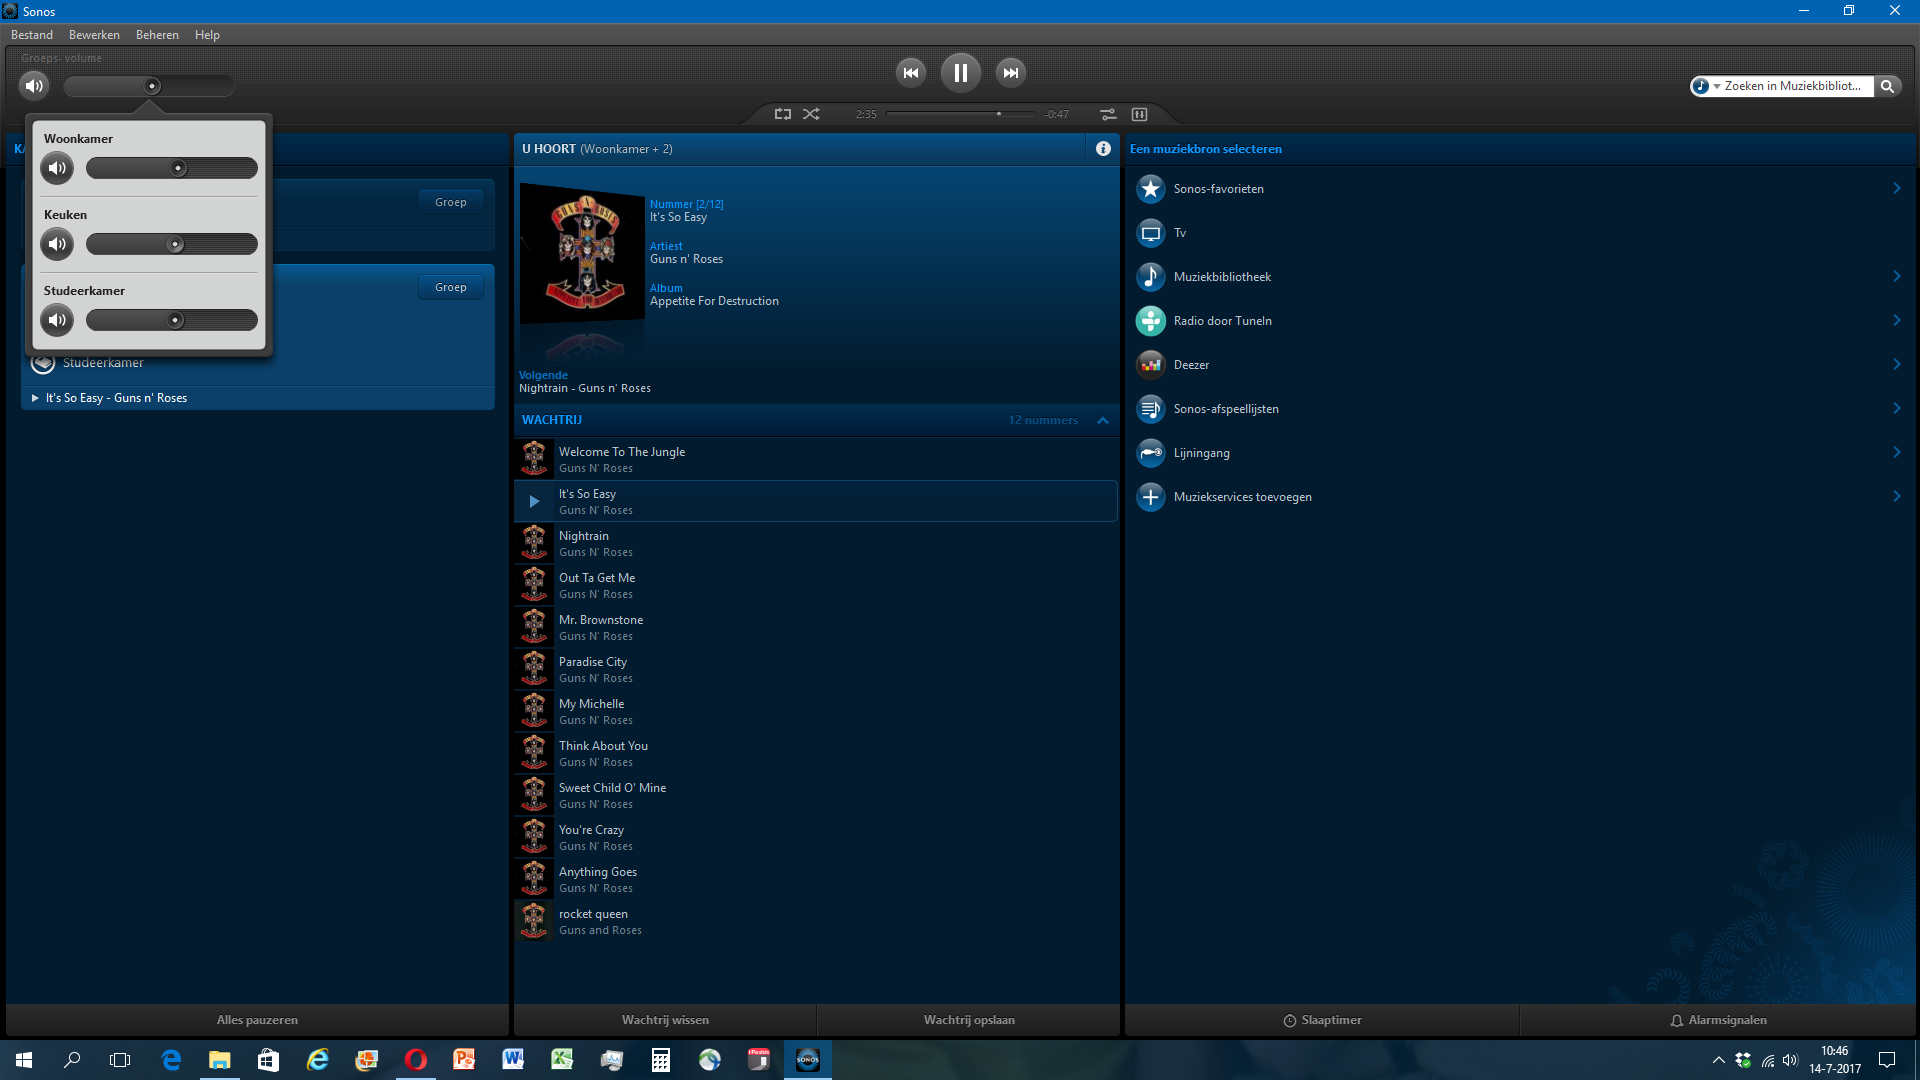This screenshot has width=1920, height=1080.
Task: Collapse the Wachtrij queue with arrow
Action: tap(1103, 420)
